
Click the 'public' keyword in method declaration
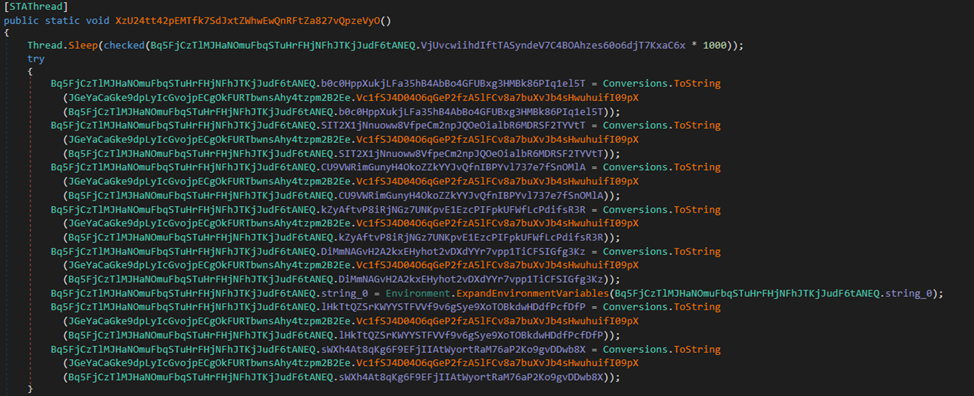pos(21,20)
